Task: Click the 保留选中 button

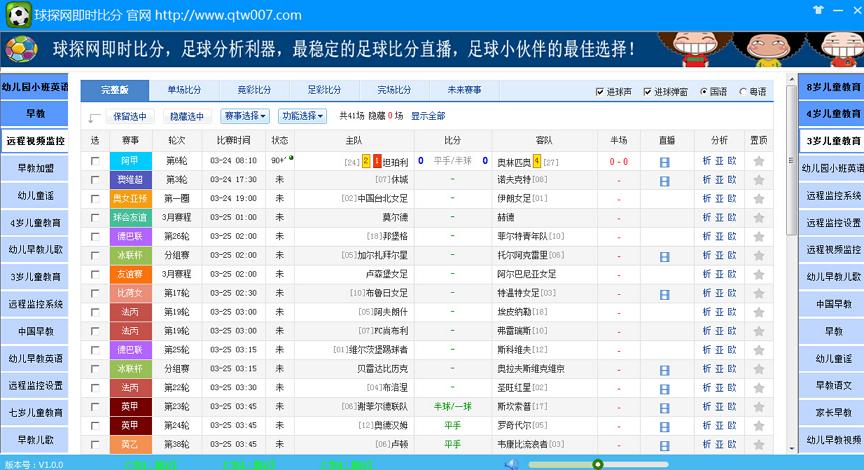Action: click(128, 117)
